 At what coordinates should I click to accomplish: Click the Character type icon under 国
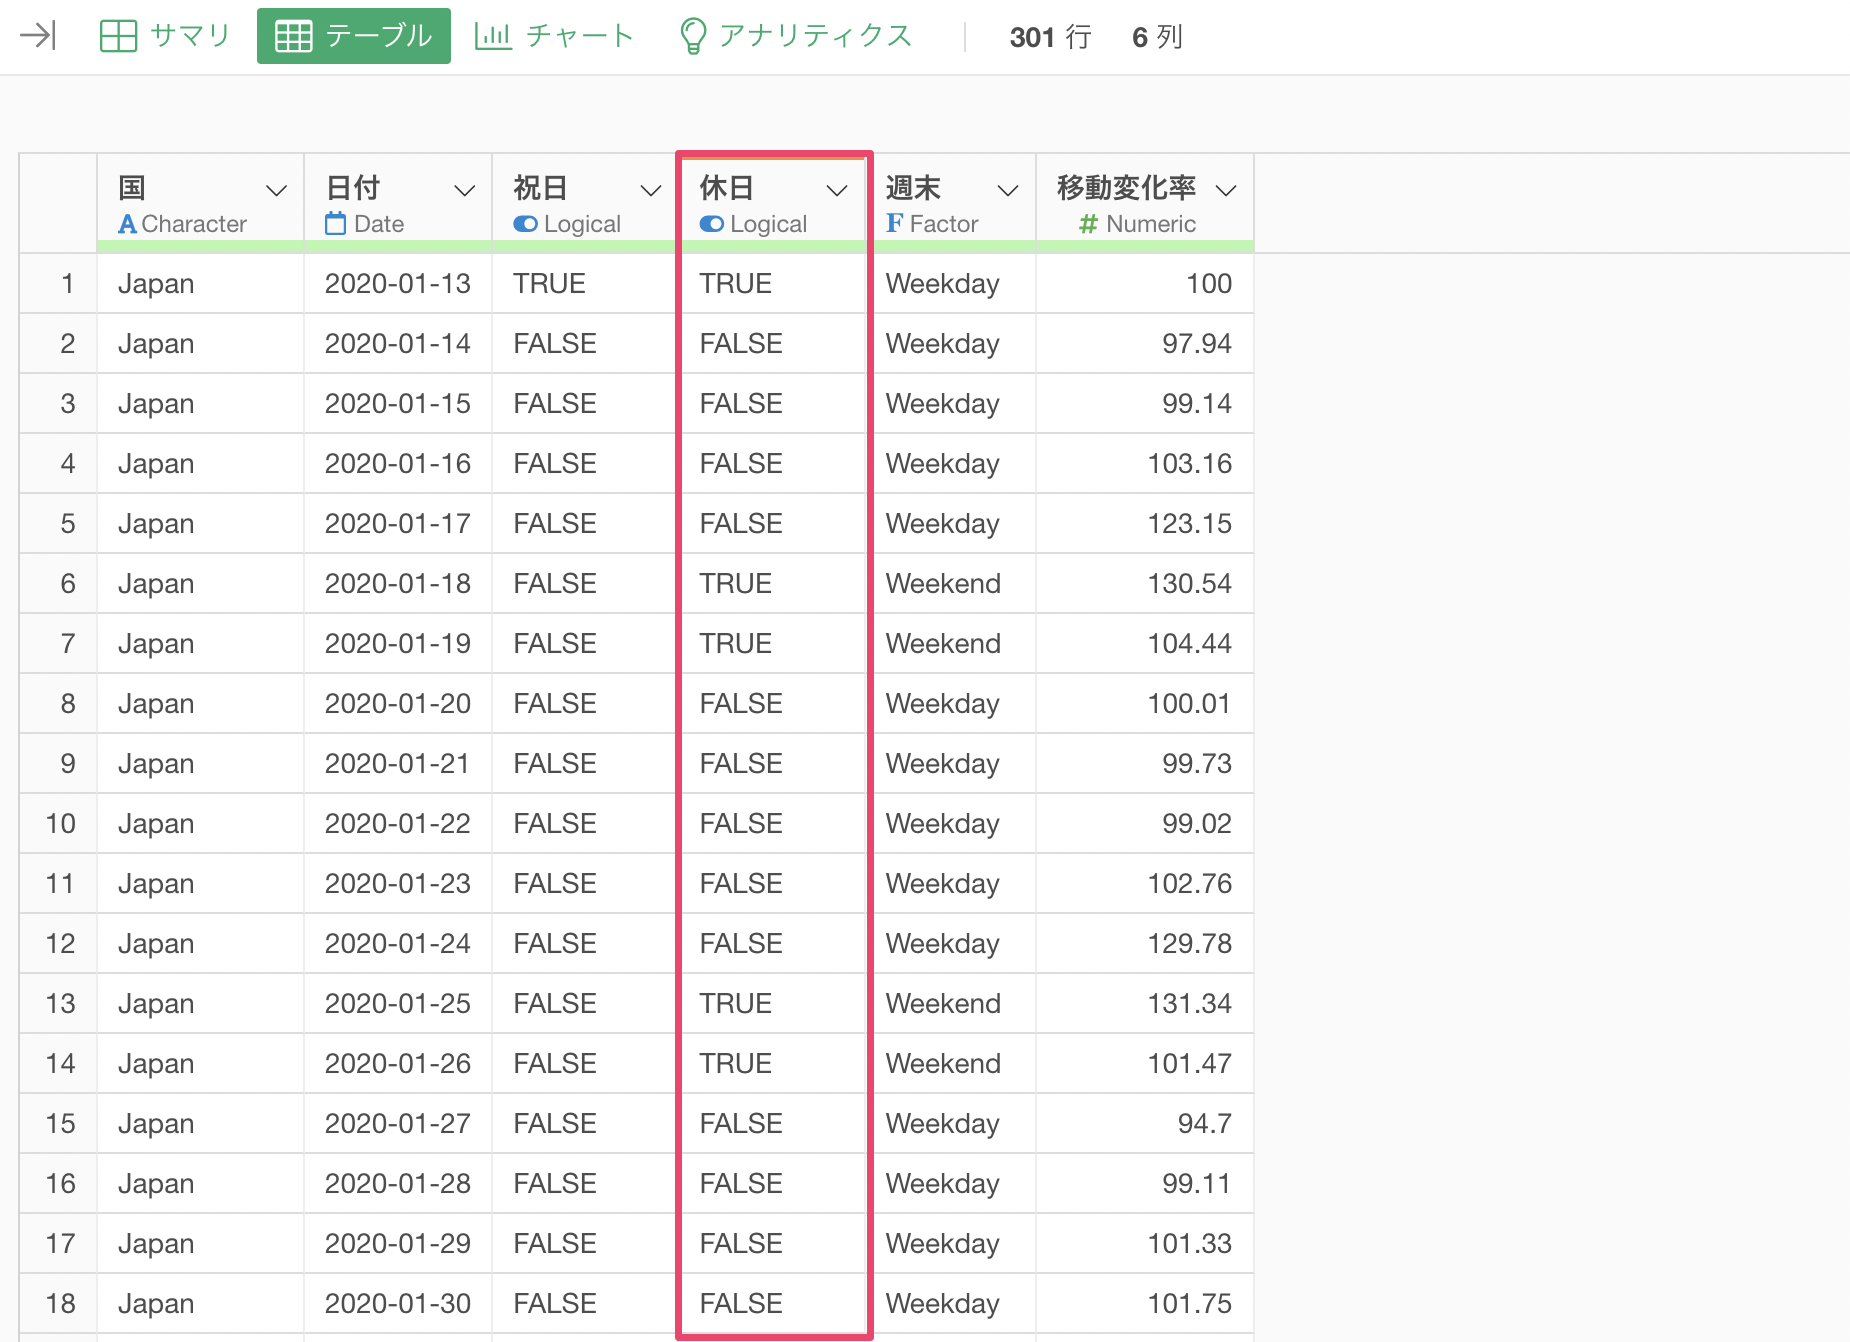pyautogui.click(x=127, y=224)
